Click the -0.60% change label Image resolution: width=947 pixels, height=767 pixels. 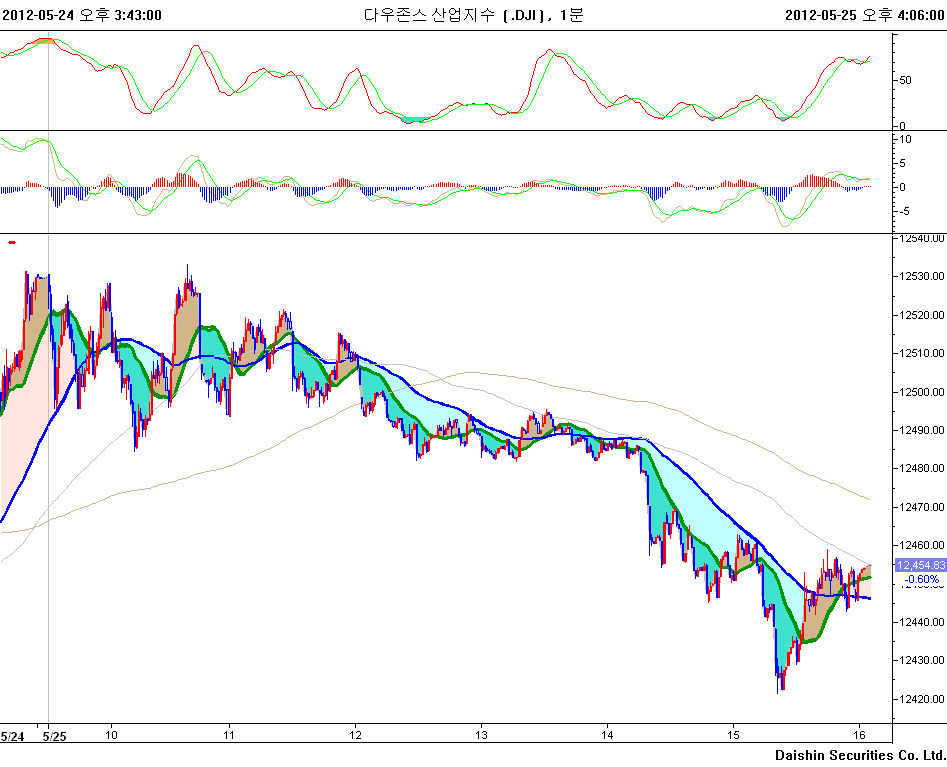[x=920, y=579]
